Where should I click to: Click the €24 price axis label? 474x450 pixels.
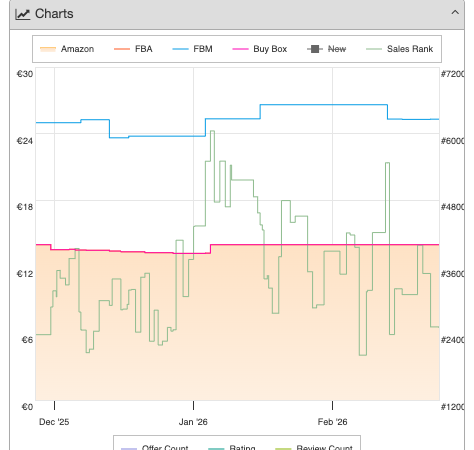(x=25, y=141)
